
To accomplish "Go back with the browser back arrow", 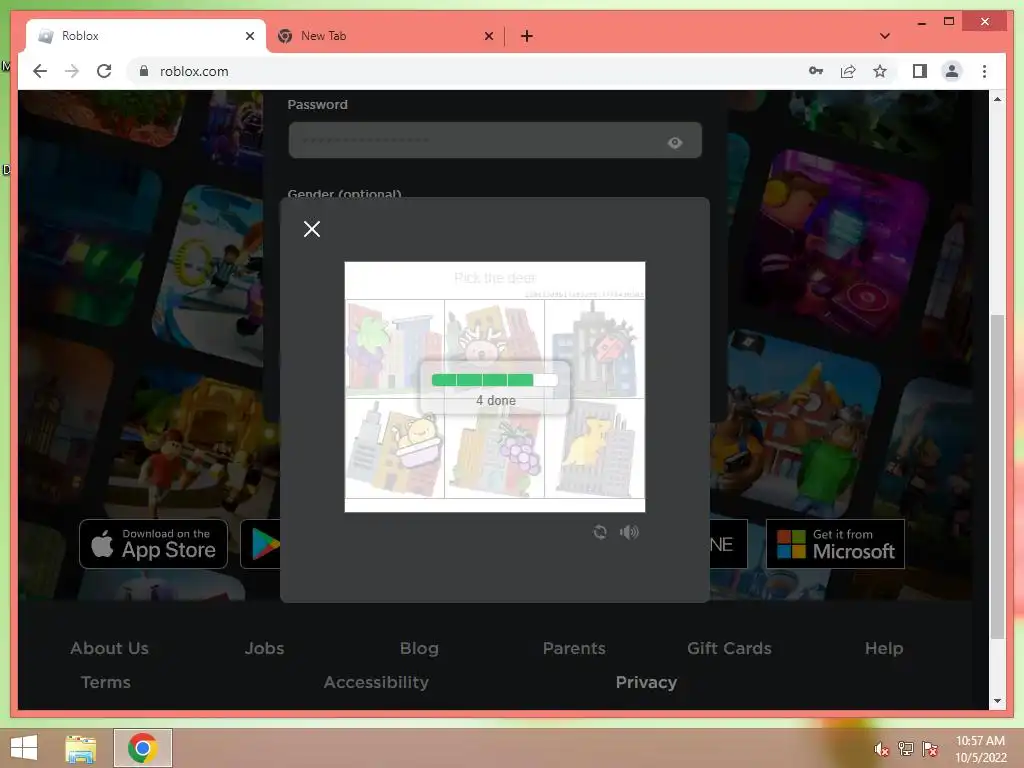I will tap(40, 71).
